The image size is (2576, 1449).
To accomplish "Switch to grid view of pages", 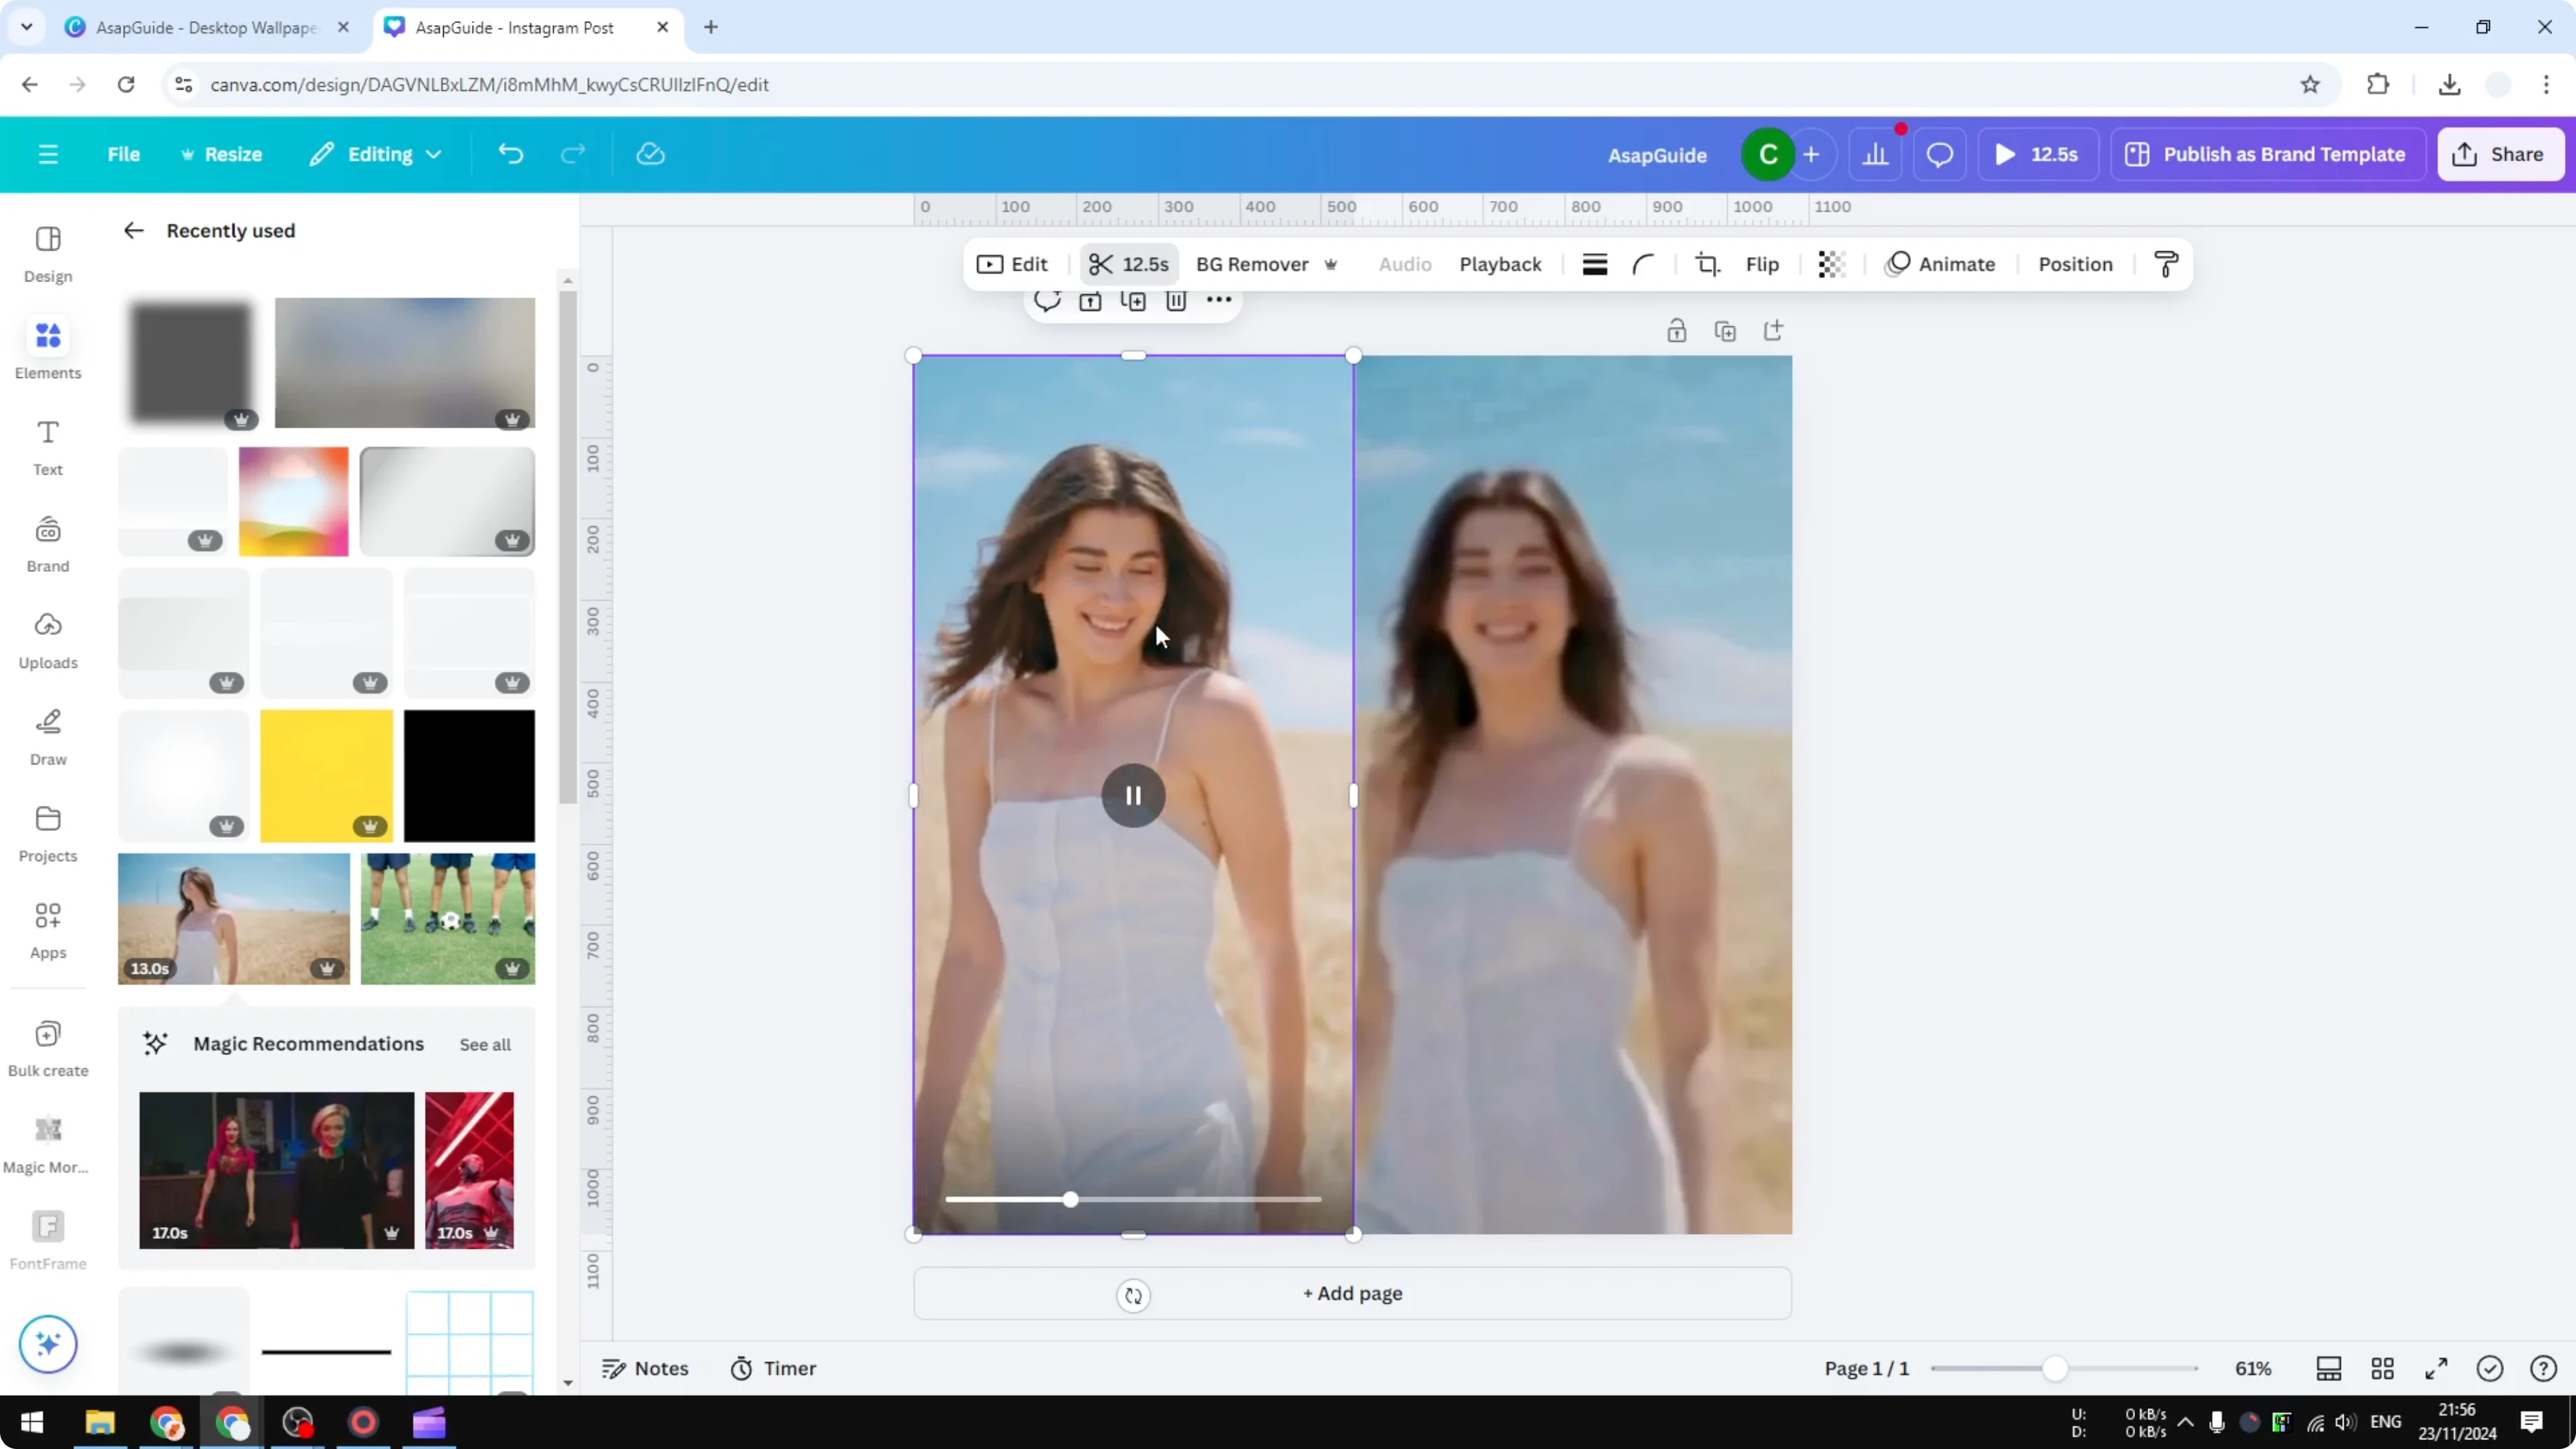I will click(x=2383, y=1368).
